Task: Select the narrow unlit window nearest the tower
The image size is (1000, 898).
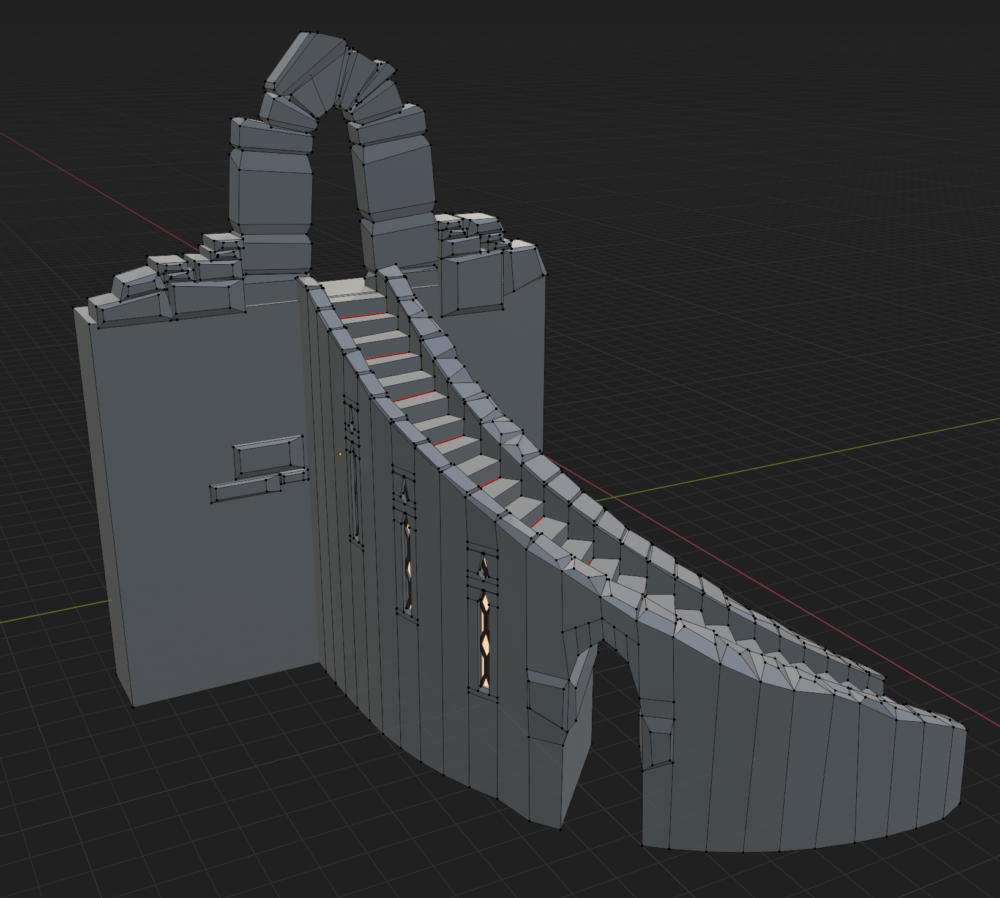Action: pyautogui.click(x=353, y=496)
